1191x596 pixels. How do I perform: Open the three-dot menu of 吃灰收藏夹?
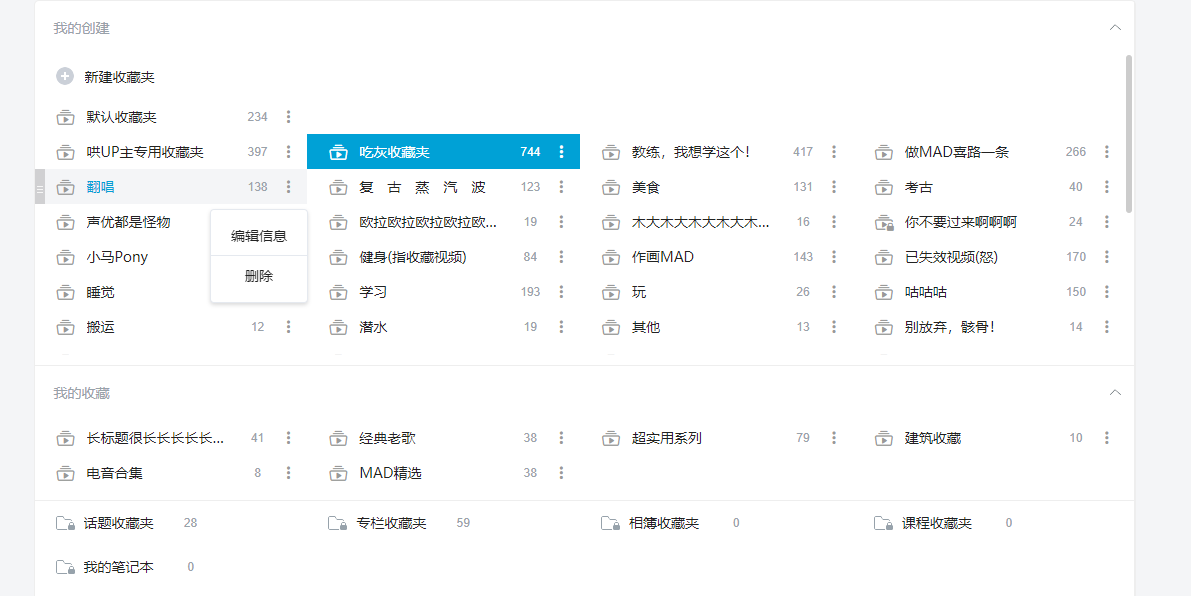(x=561, y=151)
